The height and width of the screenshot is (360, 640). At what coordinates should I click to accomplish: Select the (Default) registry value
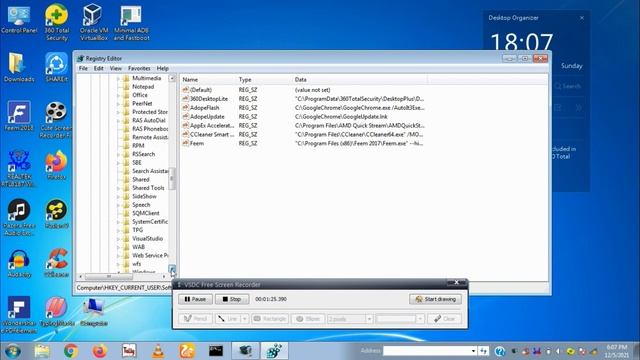tap(201, 90)
